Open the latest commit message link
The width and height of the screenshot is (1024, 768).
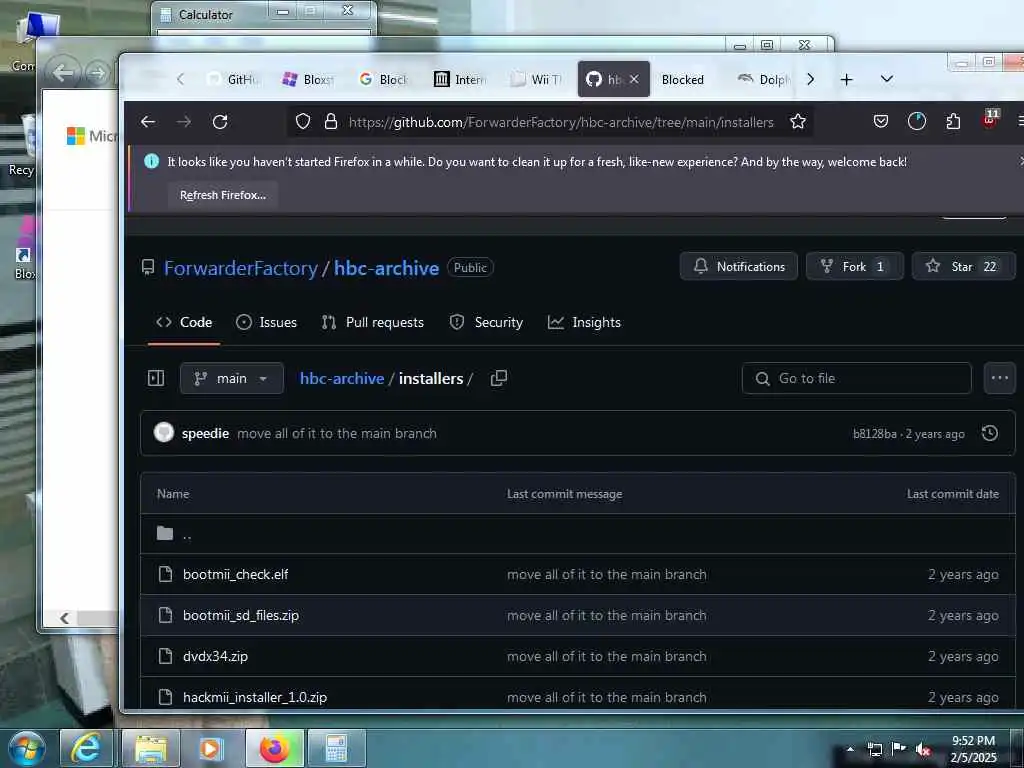[x=337, y=434]
